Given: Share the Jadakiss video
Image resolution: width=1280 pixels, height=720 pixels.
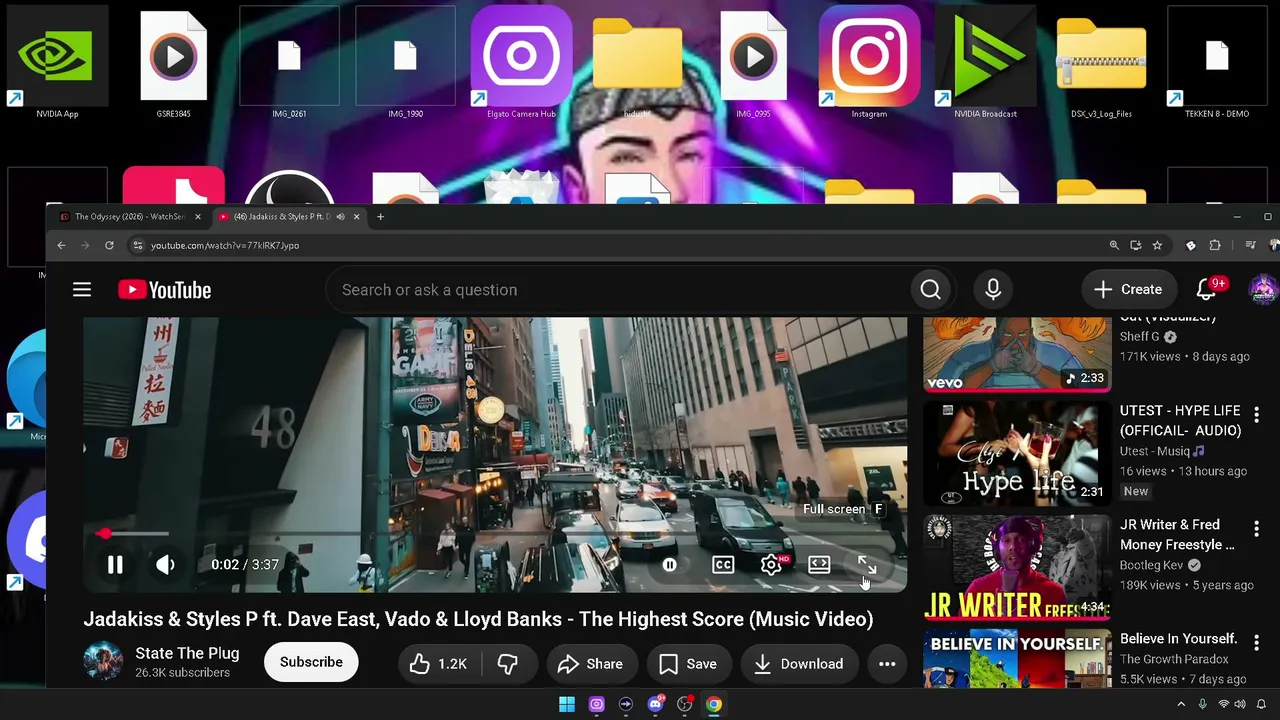Looking at the screenshot, I should (x=590, y=664).
